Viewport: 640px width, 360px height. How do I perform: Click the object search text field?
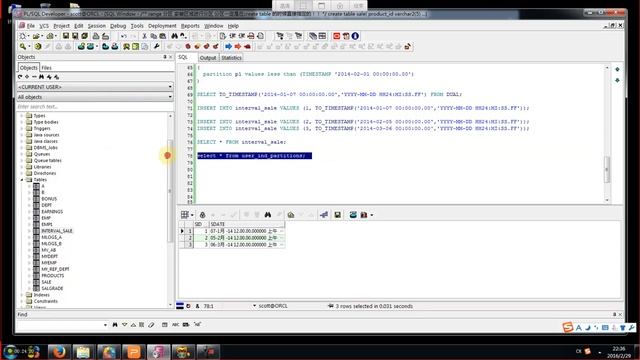coord(92,107)
